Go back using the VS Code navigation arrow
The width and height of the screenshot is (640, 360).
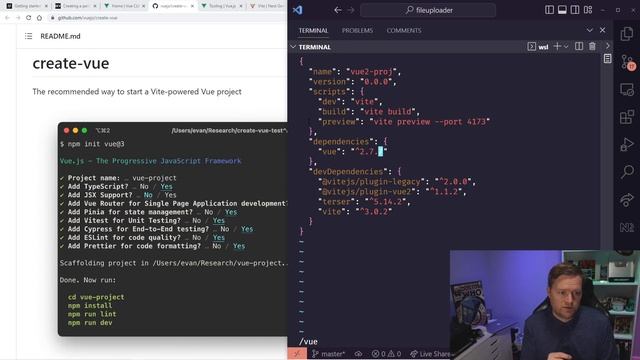(x=338, y=10)
